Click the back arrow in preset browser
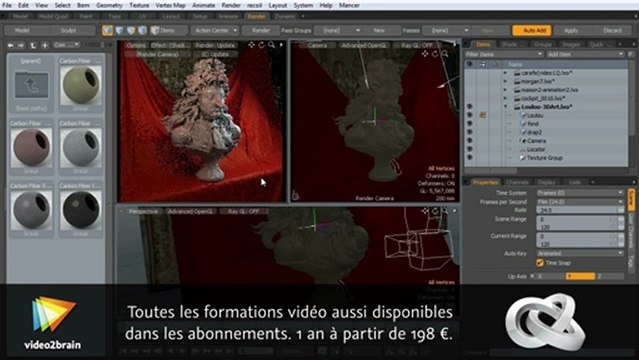Screen dimensions: 639x360 tap(11, 45)
